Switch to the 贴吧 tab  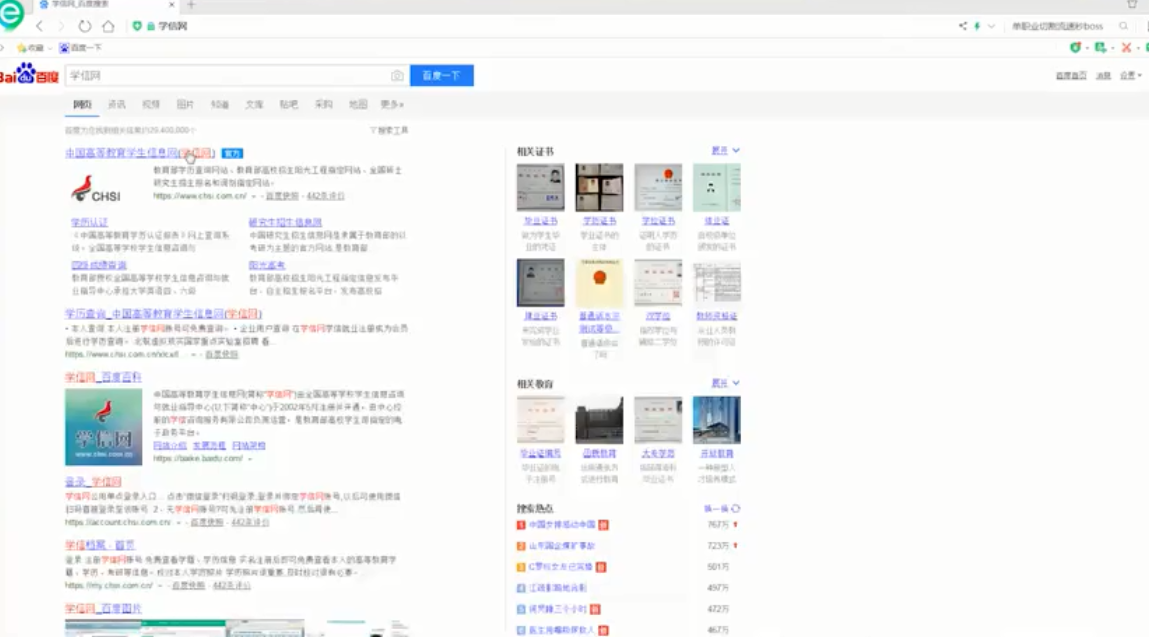[x=289, y=105]
